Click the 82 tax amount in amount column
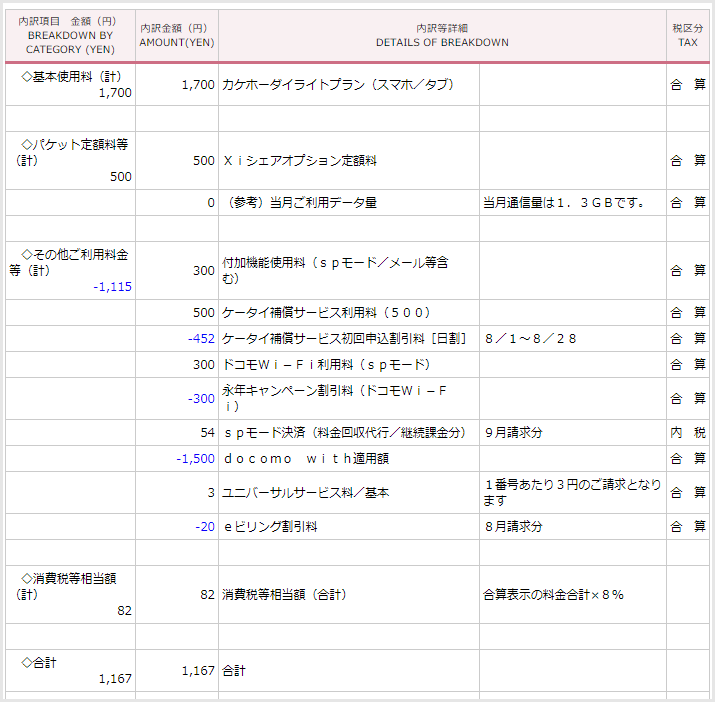The height and width of the screenshot is (702, 715). [207, 594]
